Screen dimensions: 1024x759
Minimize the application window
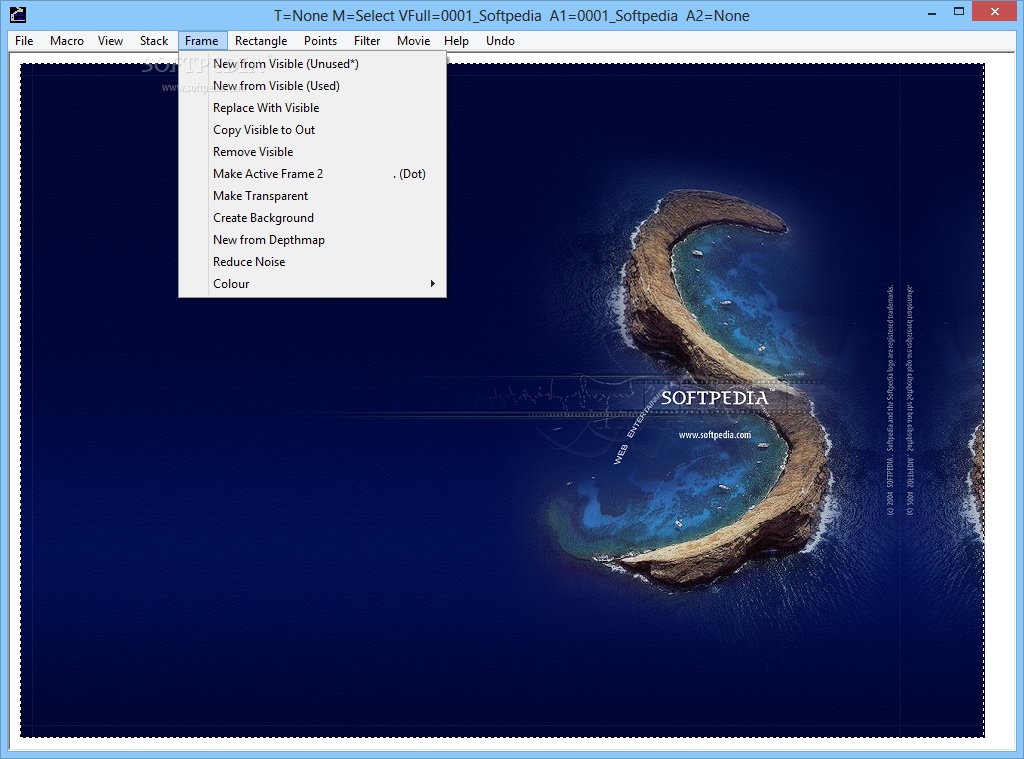[932, 12]
